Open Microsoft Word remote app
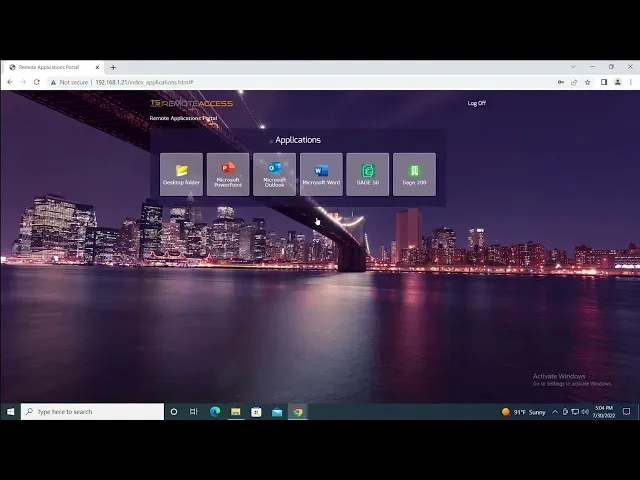640x480 pixels. click(x=321, y=174)
